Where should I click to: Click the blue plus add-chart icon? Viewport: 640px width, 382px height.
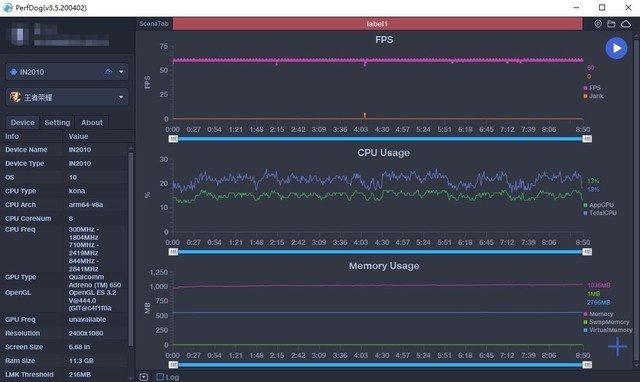click(618, 346)
